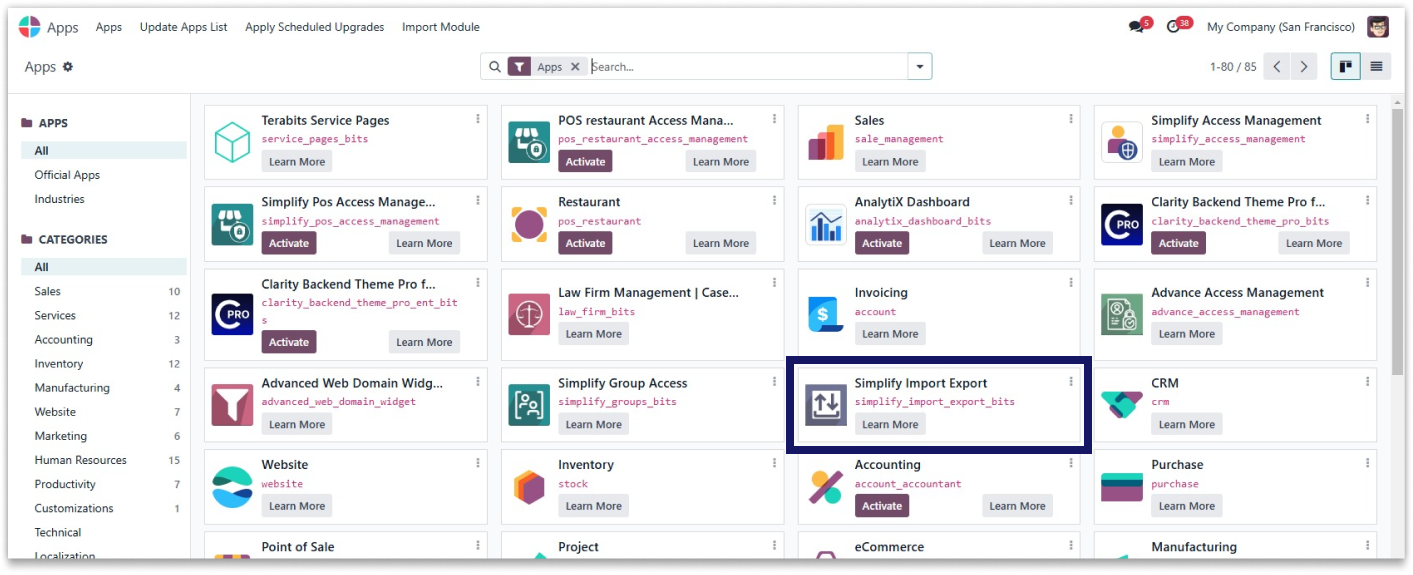Open the activities clock icon
Image resolution: width=1413 pixels, height=575 pixels.
[x=1175, y=27]
